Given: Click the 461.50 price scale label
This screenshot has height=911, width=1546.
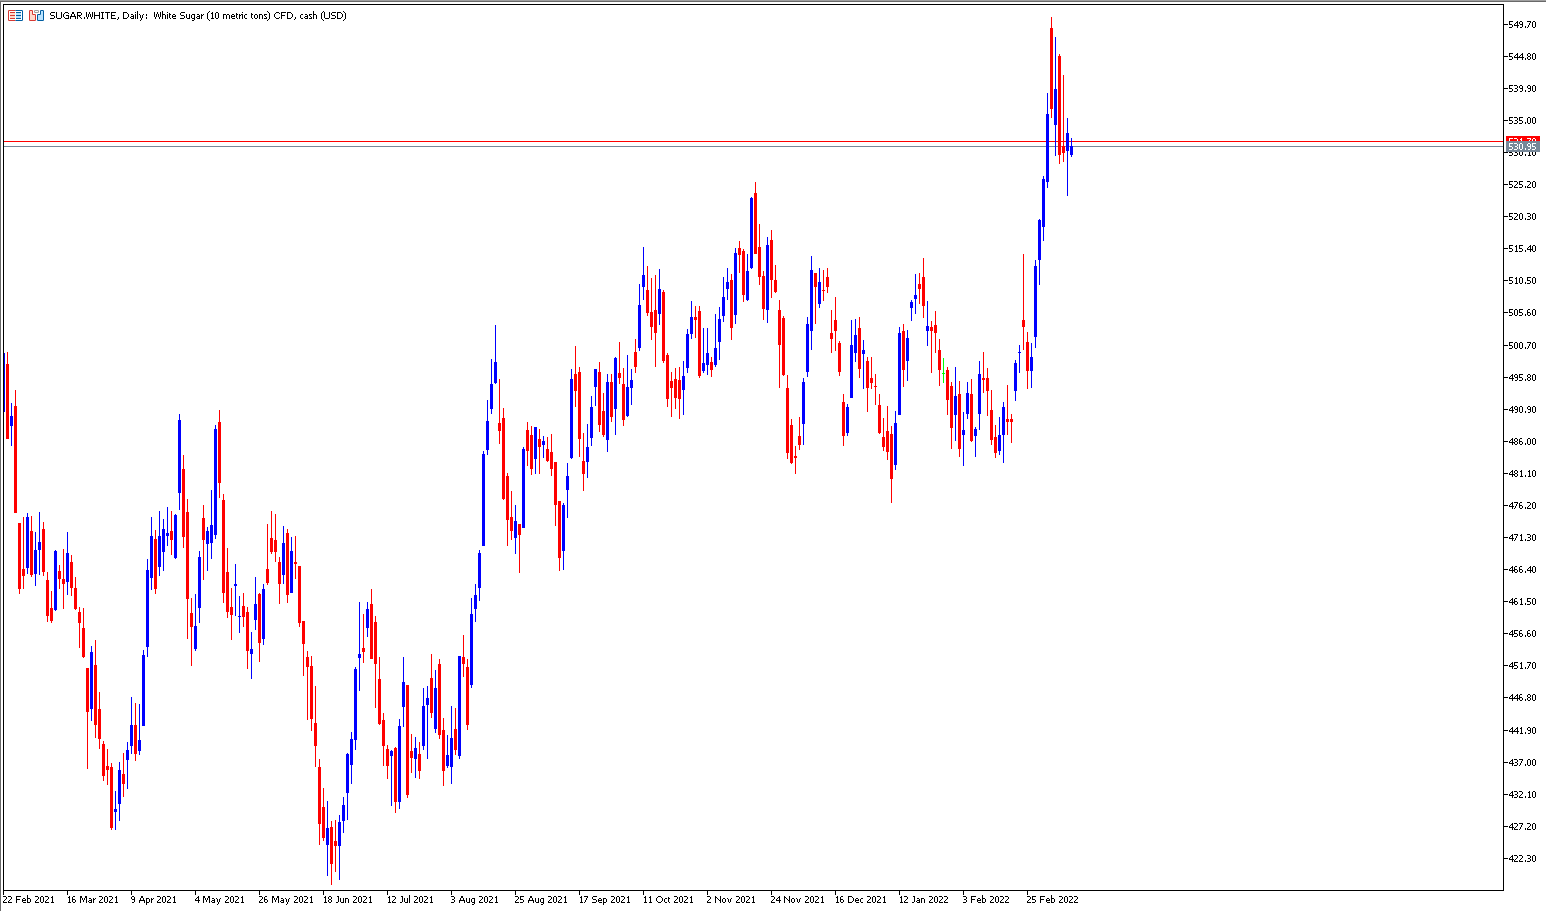Looking at the screenshot, I should (1521, 601).
